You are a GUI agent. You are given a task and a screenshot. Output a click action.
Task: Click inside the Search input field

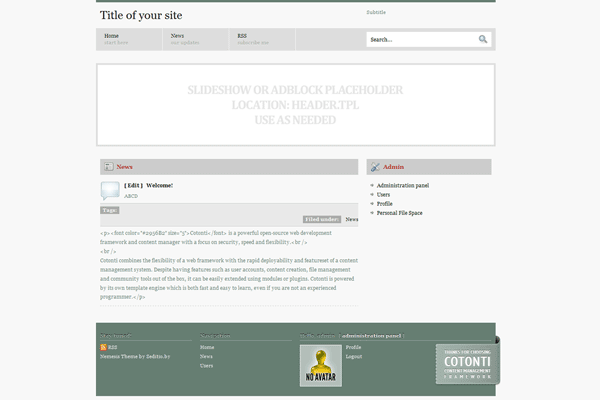click(420, 40)
